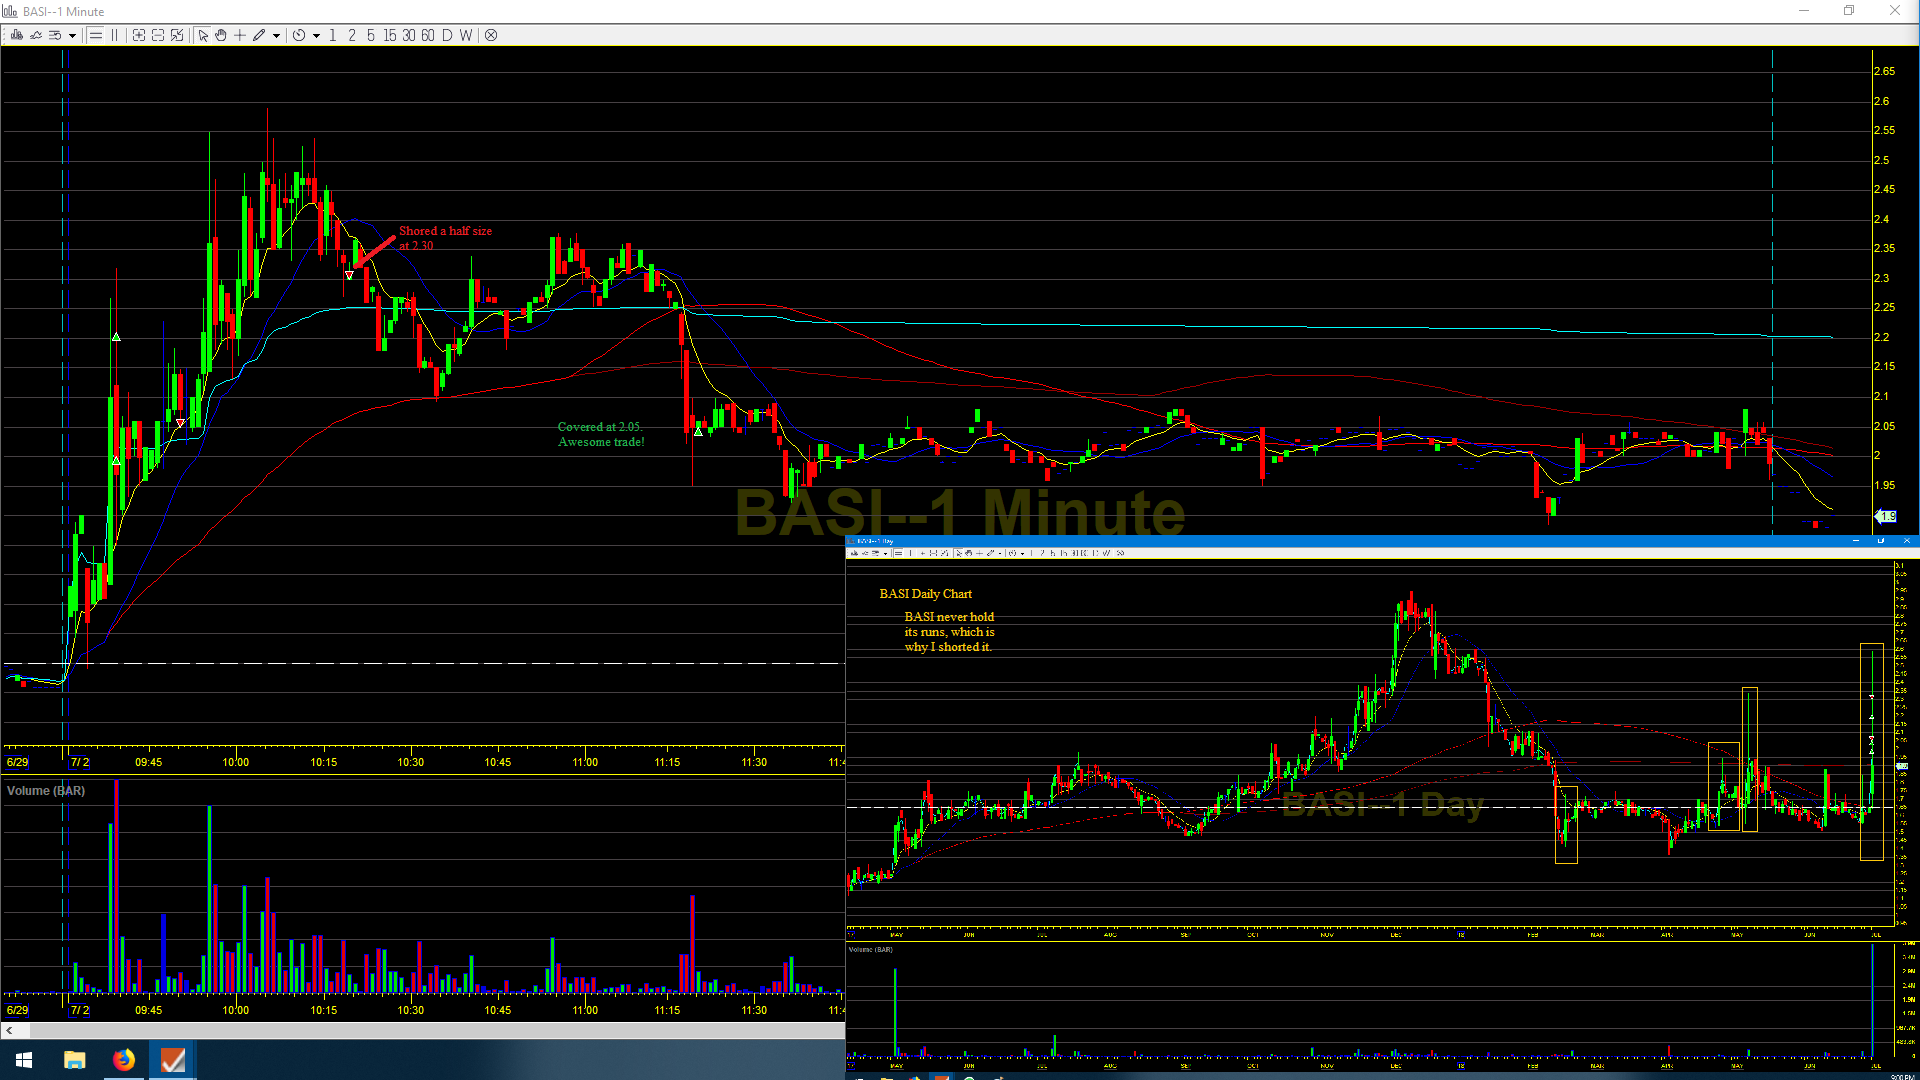Click the zoom in icon

tap(139, 35)
